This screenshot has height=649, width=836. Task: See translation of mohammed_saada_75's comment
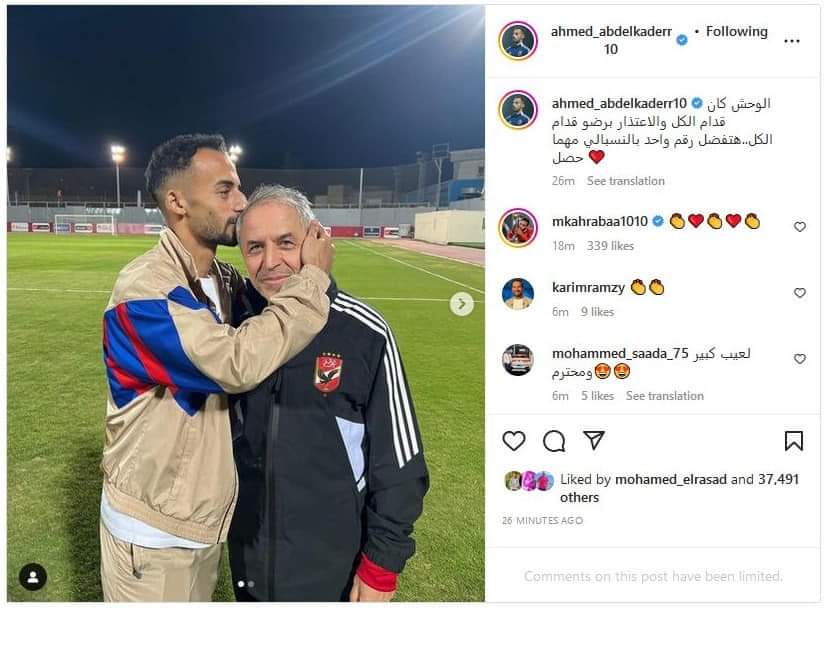tap(664, 396)
